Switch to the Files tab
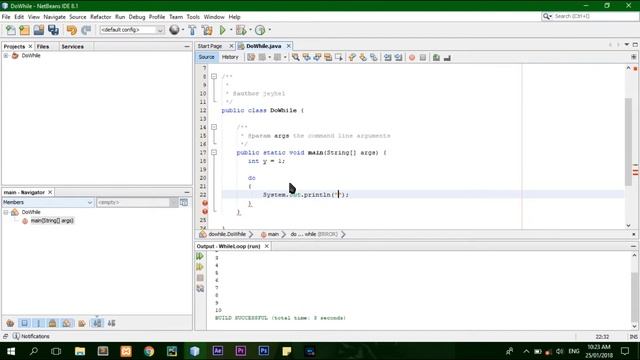Image resolution: width=640 pixels, height=360 pixels. coord(43,47)
